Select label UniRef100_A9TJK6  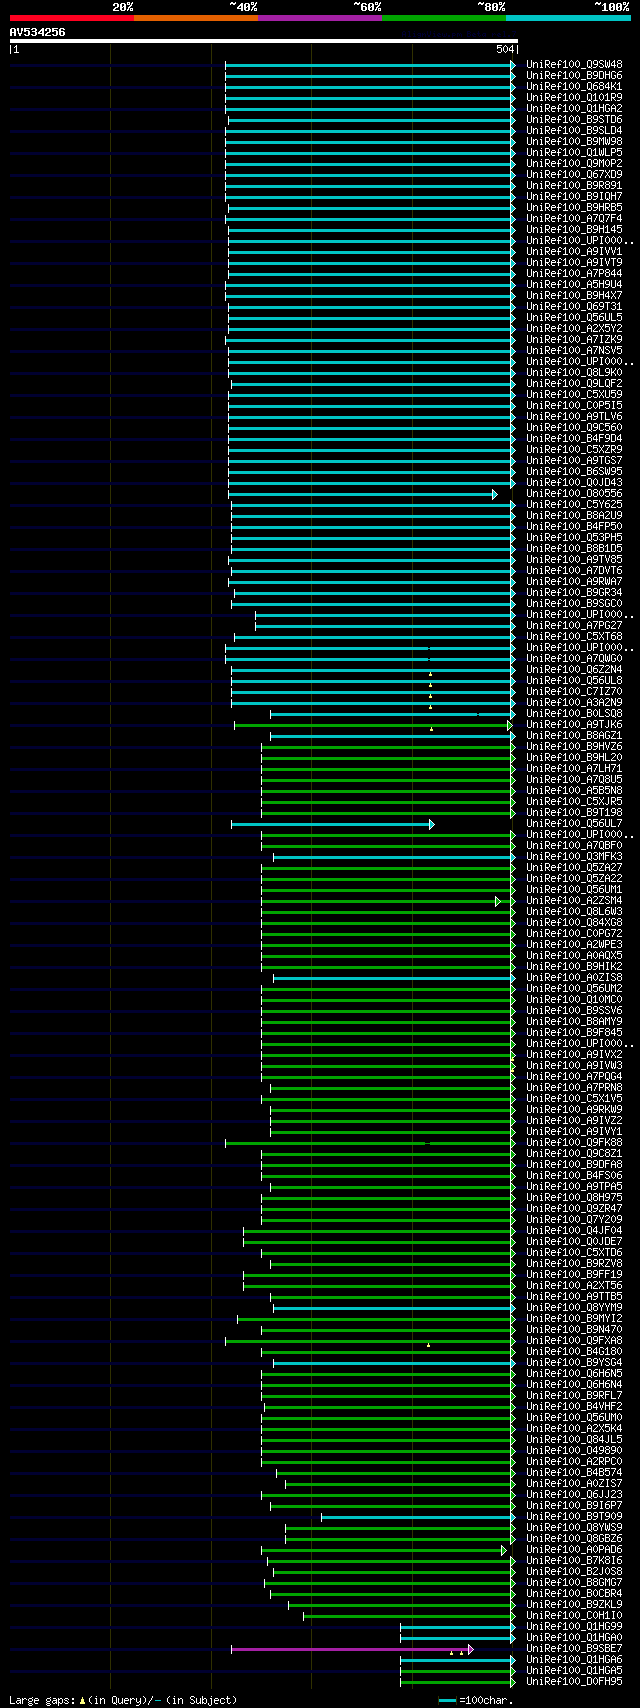[x=574, y=725]
